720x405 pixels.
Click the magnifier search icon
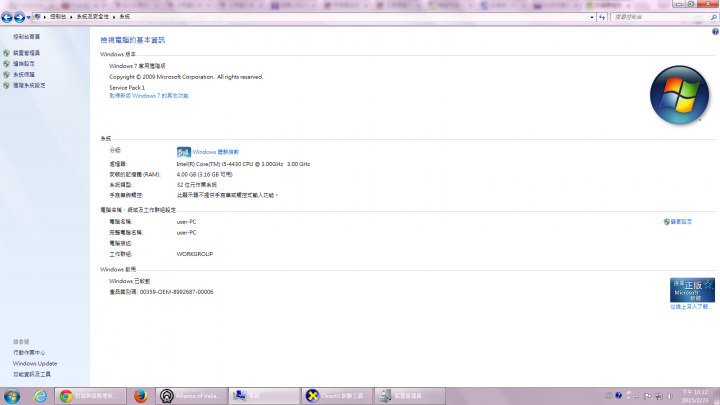point(713,17)
